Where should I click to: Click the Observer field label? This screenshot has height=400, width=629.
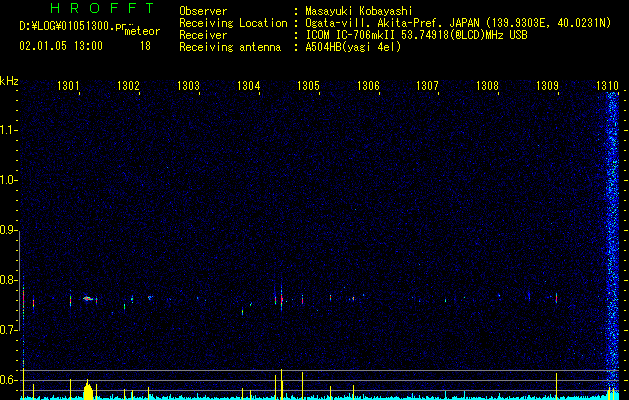tap(203, 11)
